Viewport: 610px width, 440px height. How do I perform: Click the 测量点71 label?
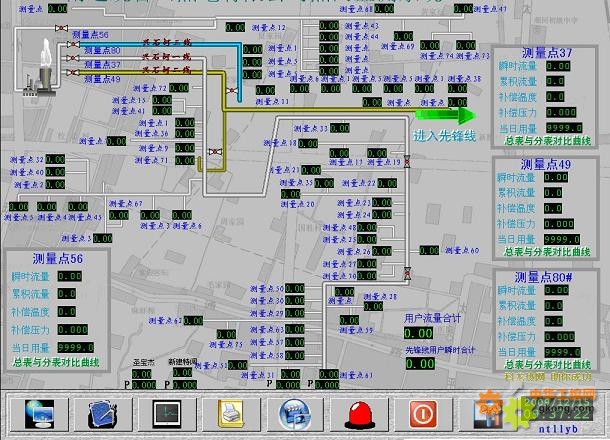tap(151, 160)
